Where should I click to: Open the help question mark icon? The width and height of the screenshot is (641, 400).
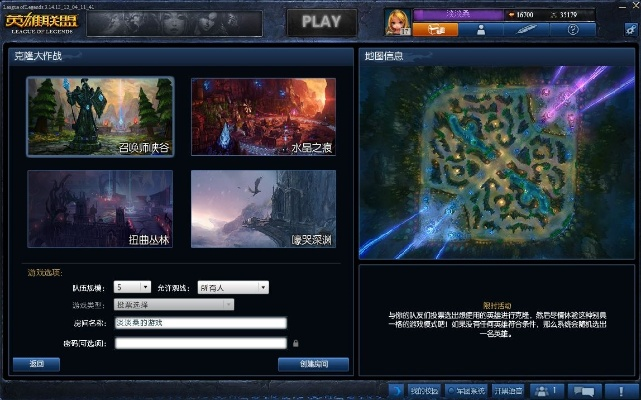[x=573, y=30]
